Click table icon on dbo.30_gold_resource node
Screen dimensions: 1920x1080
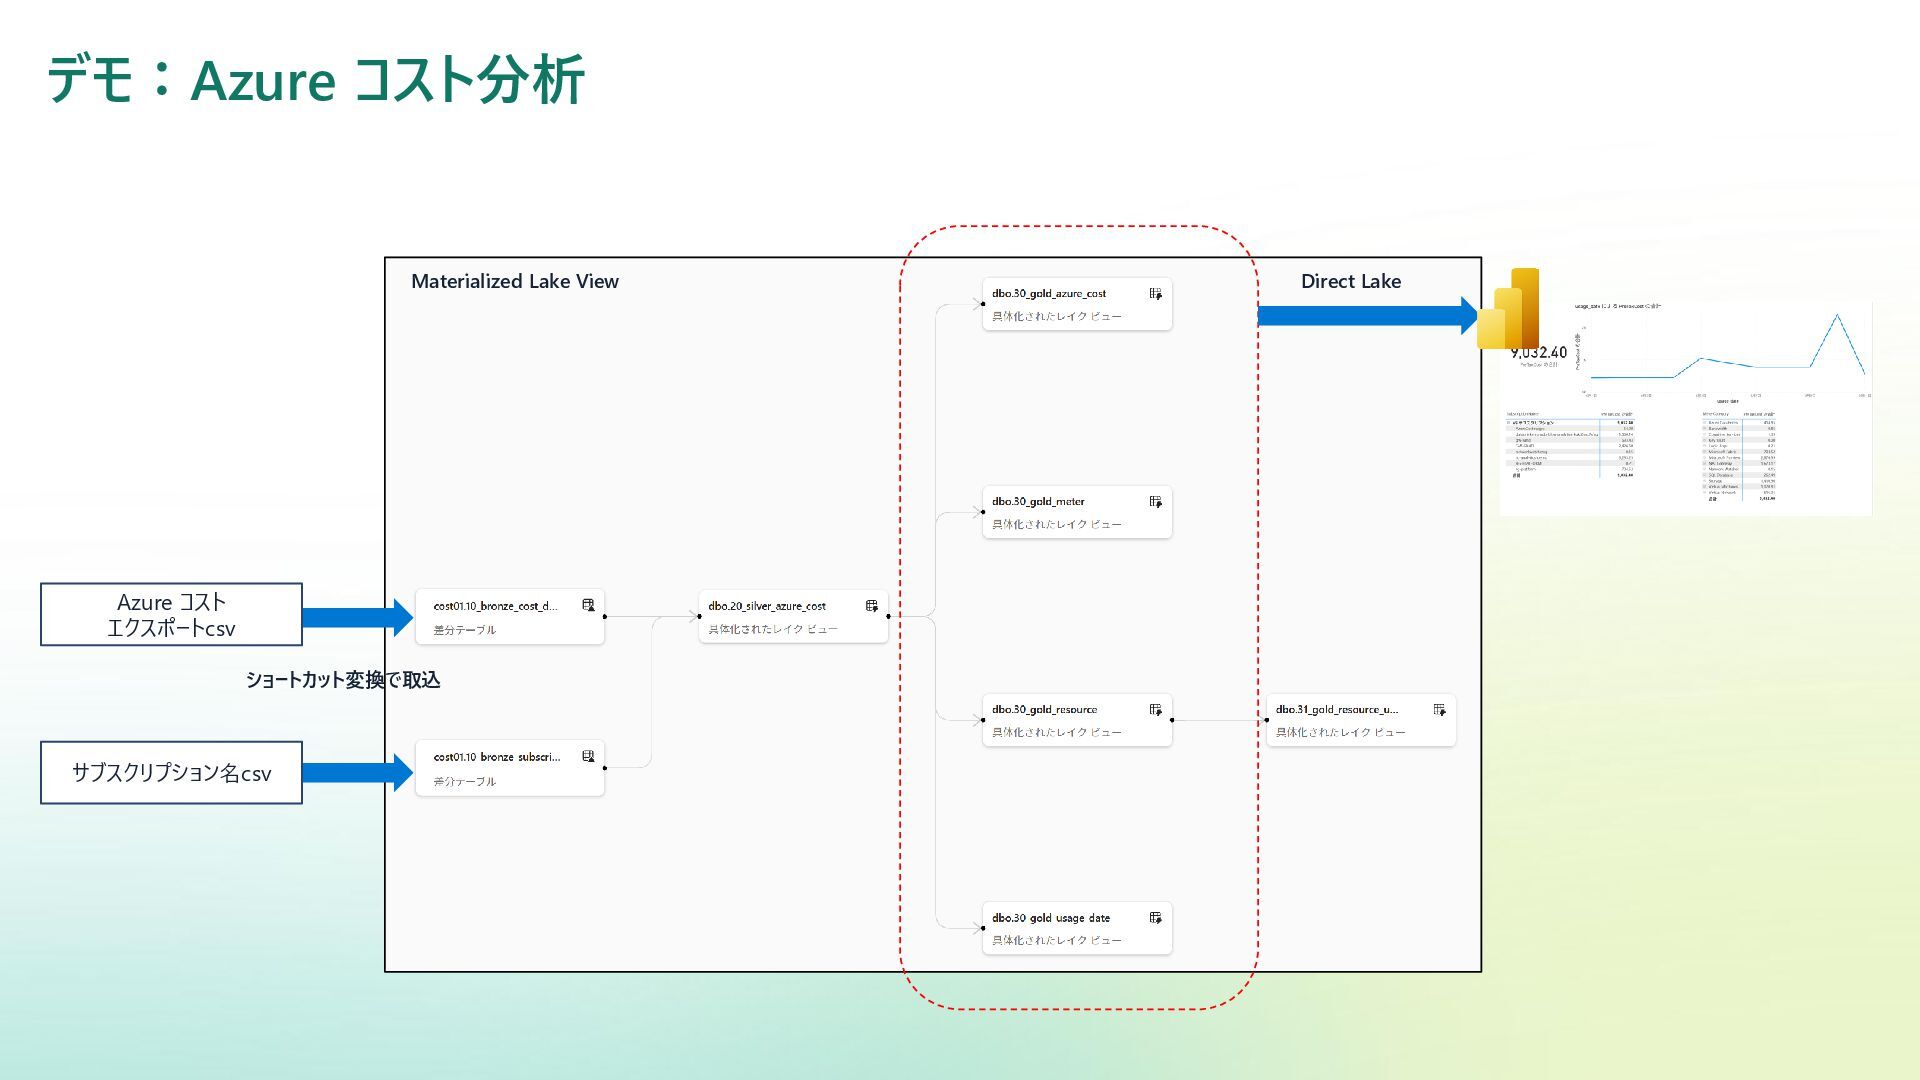point(1156,710)
